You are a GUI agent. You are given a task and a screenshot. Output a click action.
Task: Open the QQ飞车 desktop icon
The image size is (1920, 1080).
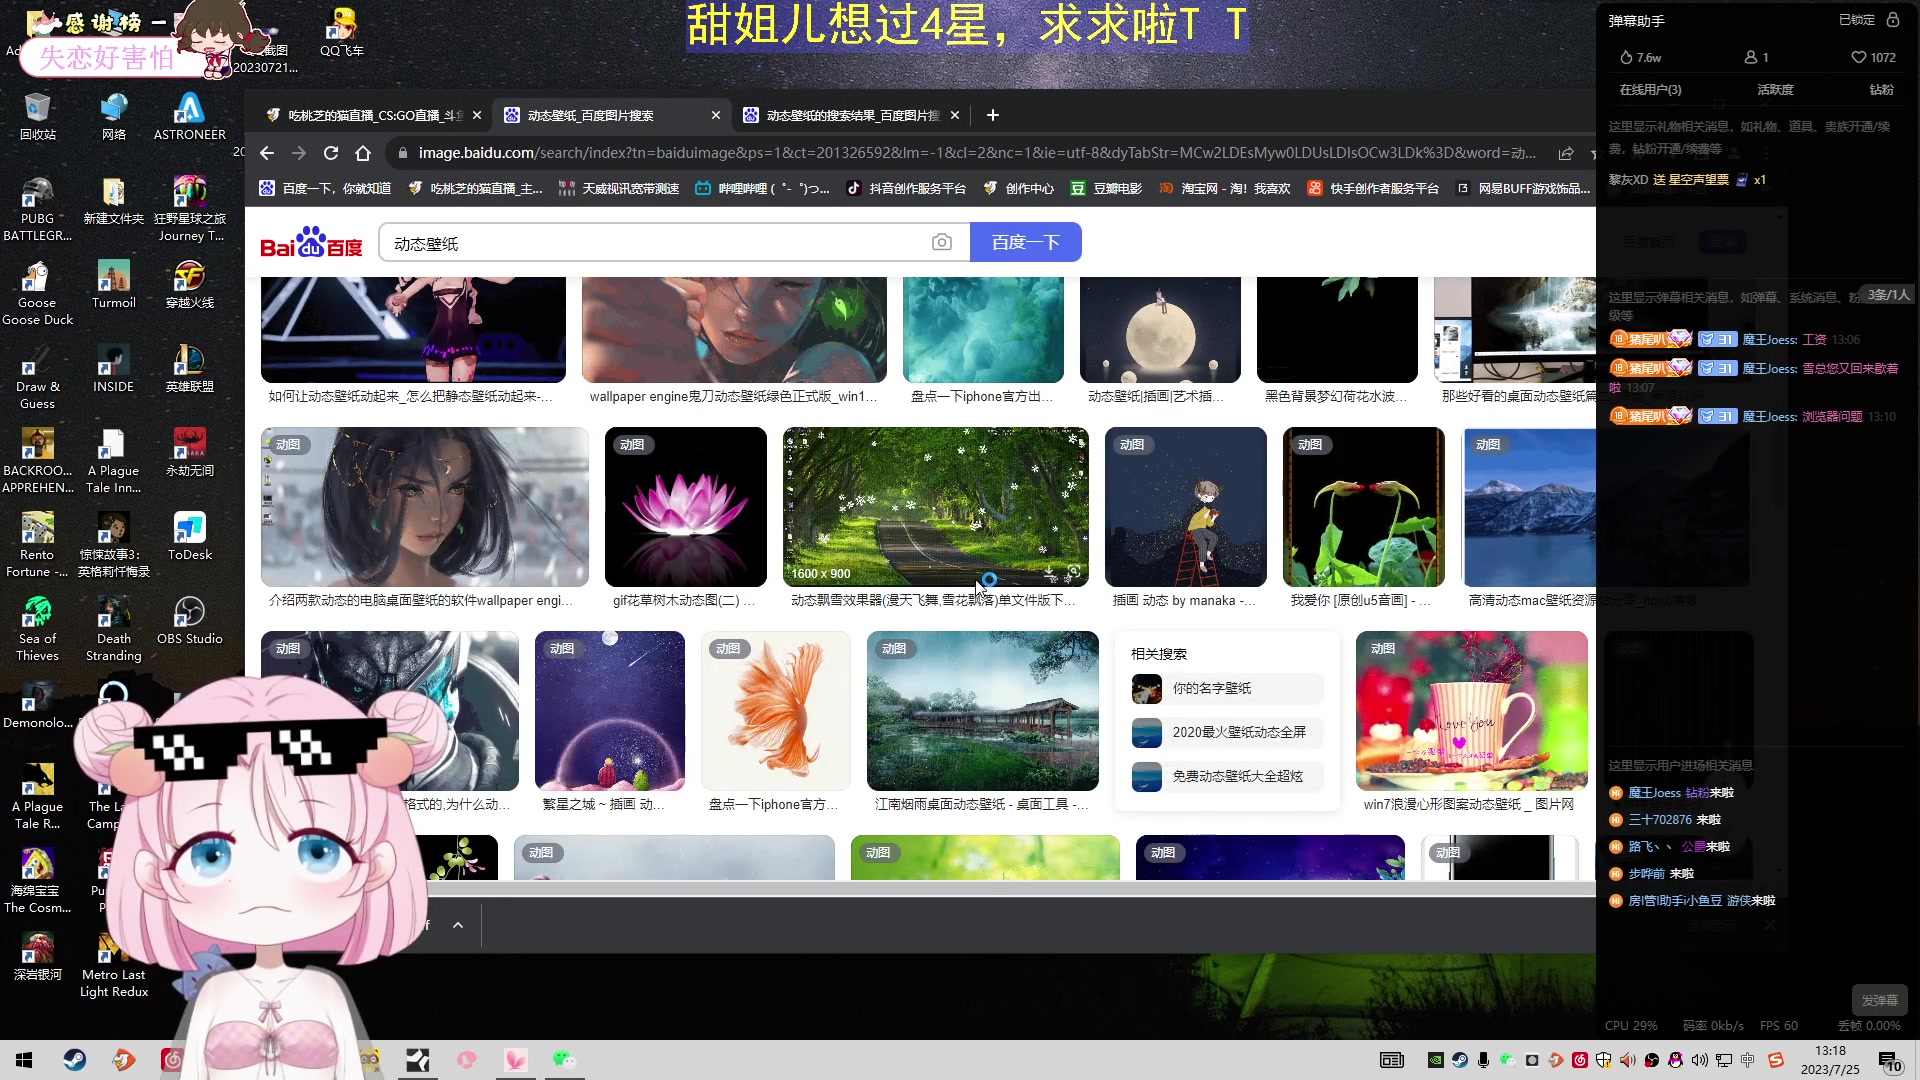(341, 32)
